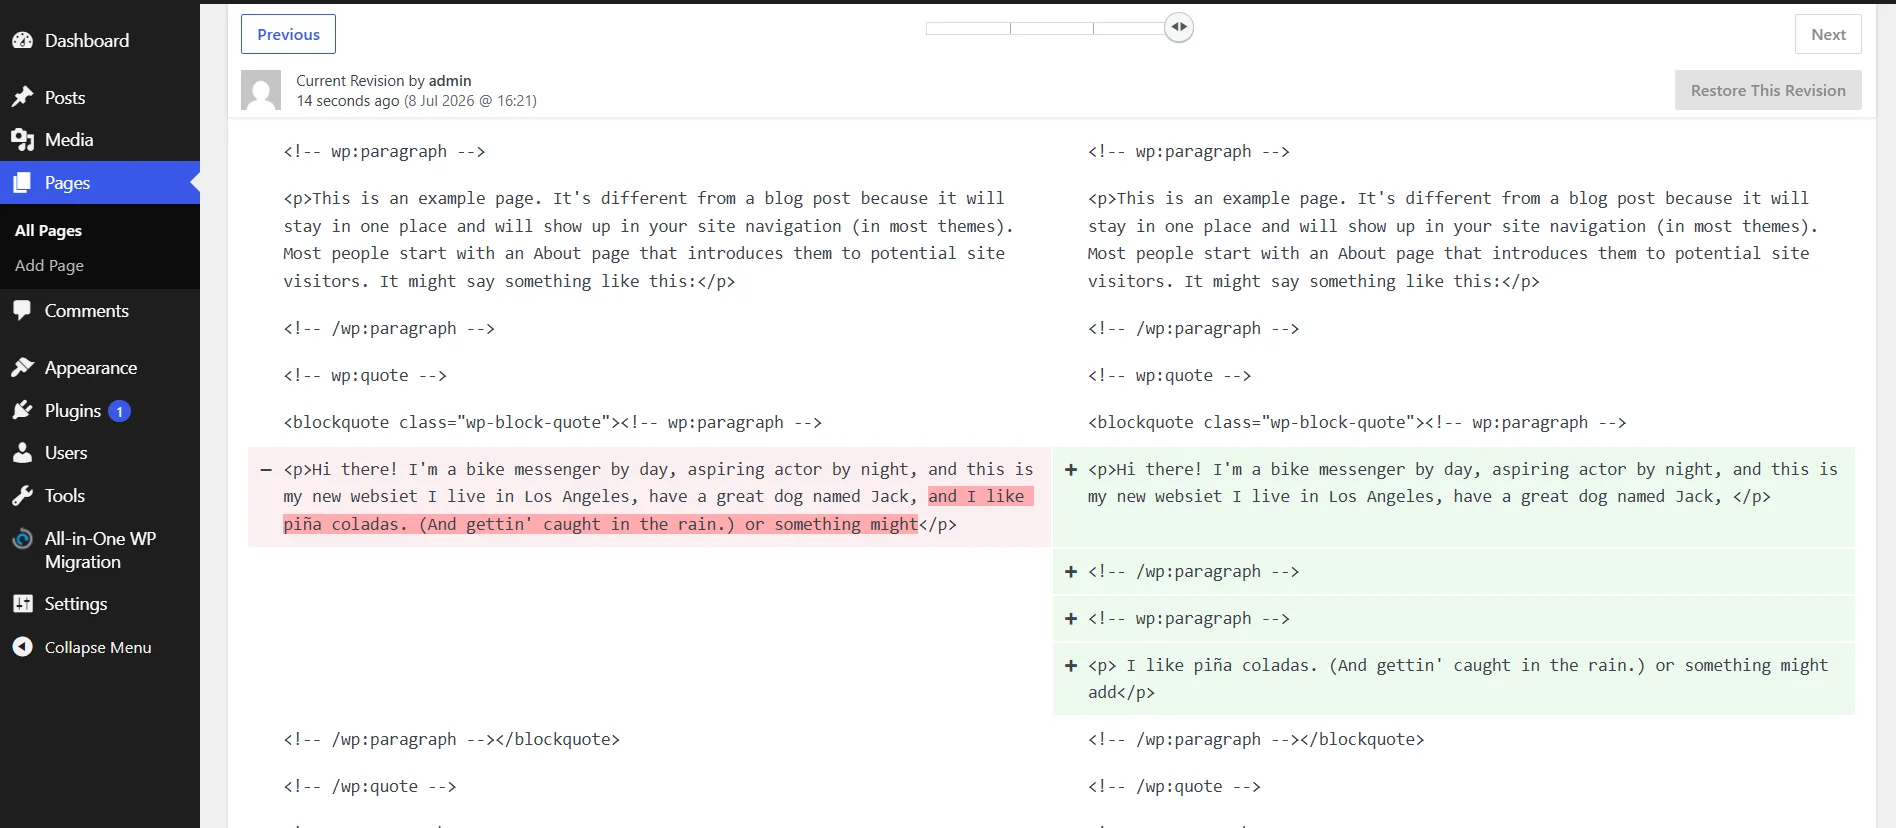Open Appearance menu
Image resolution: width=1896 pixels, height=828 pixels.
click(x=91, y=368)
